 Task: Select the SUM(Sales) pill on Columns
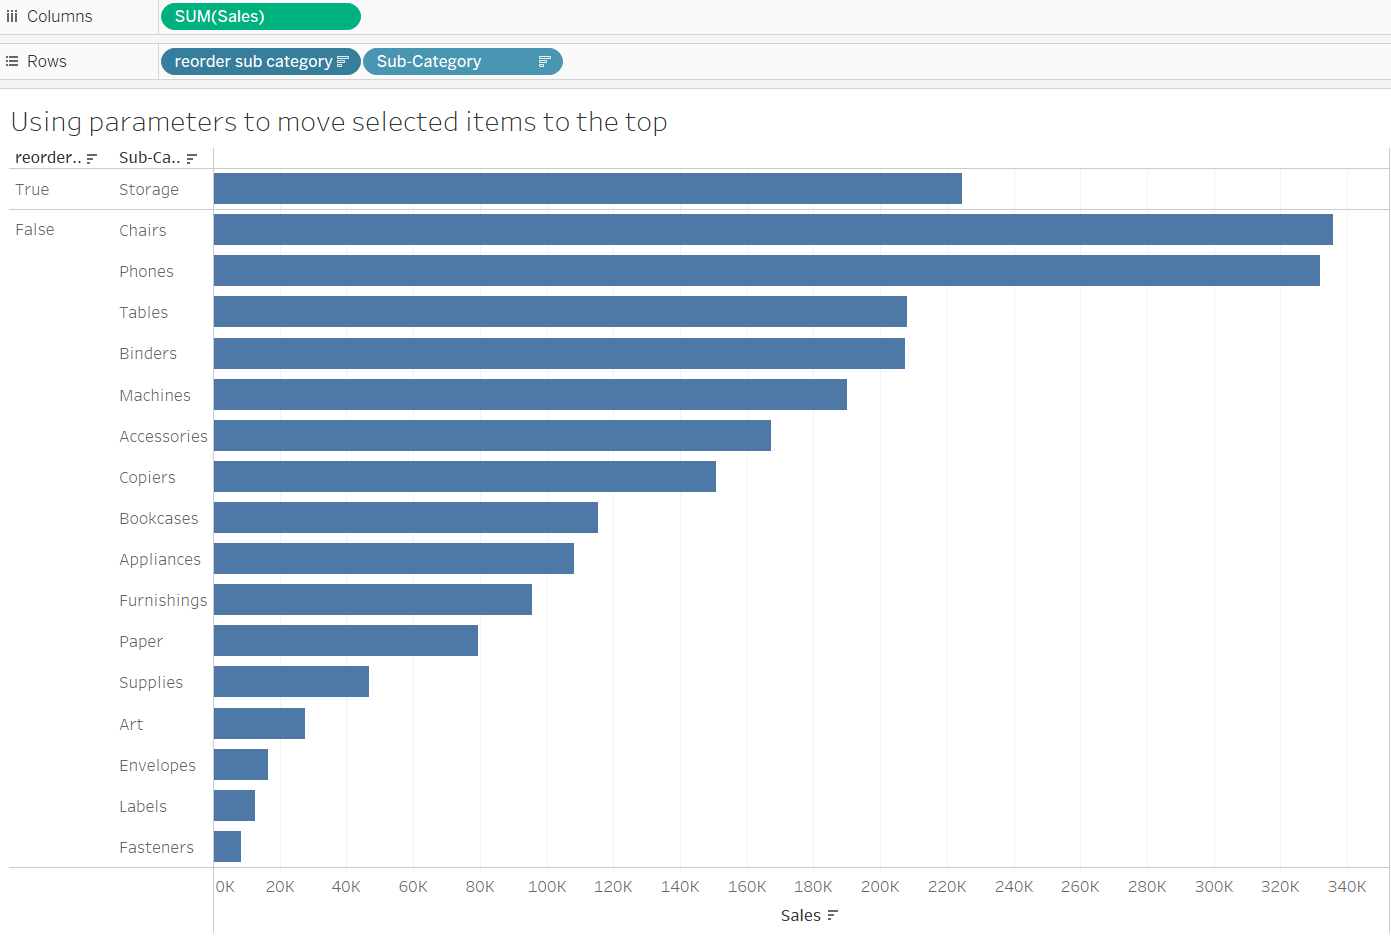click(260, 17)
